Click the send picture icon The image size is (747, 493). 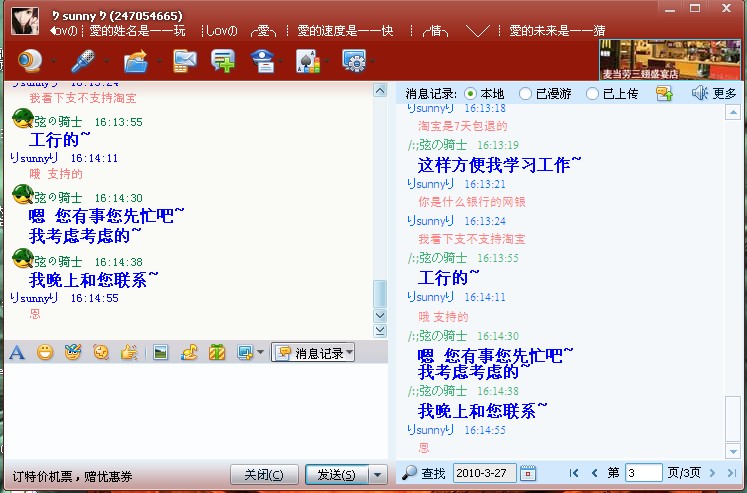point(159,352)
